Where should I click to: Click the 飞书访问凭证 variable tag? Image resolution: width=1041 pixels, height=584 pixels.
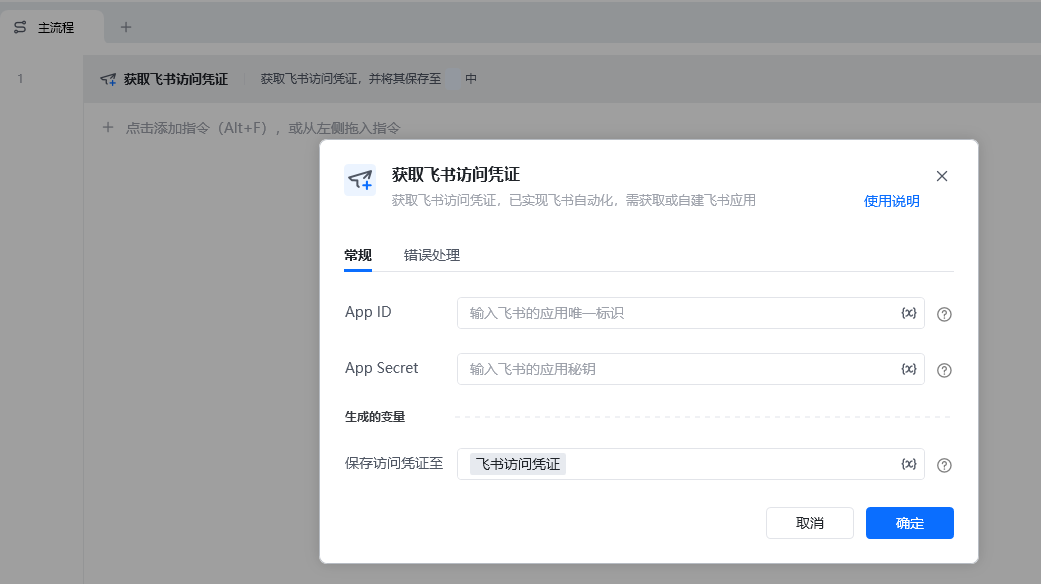coord(518,464)
